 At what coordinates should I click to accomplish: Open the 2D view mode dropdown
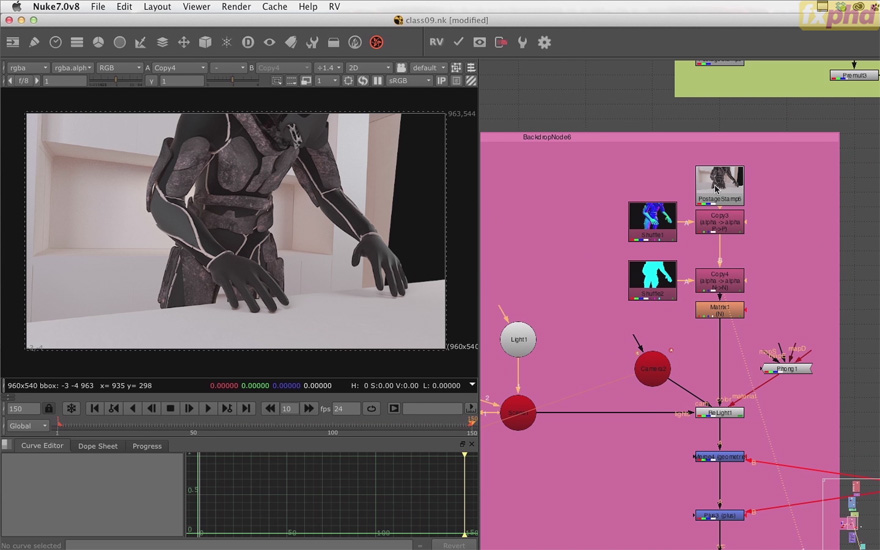pos(369,67)
